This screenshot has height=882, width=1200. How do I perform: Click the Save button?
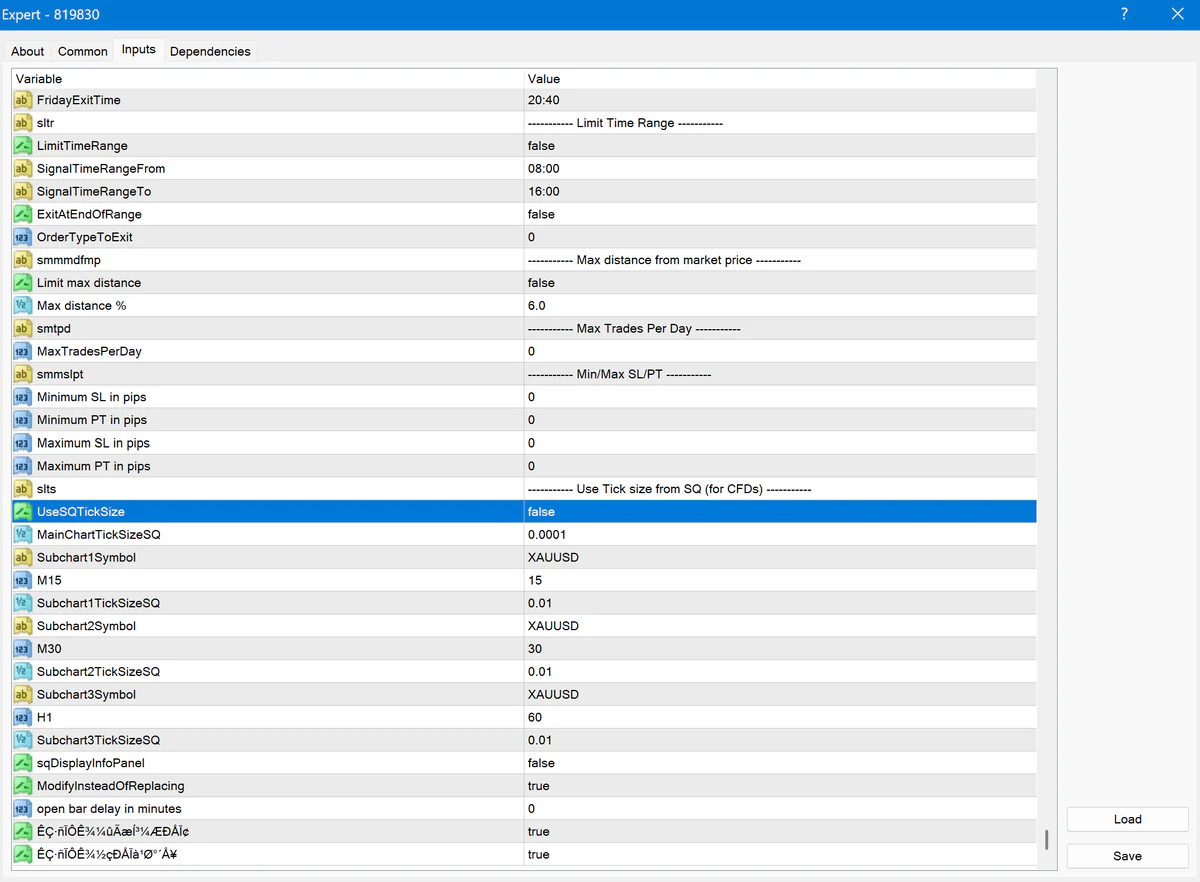tap(1127, 856)
